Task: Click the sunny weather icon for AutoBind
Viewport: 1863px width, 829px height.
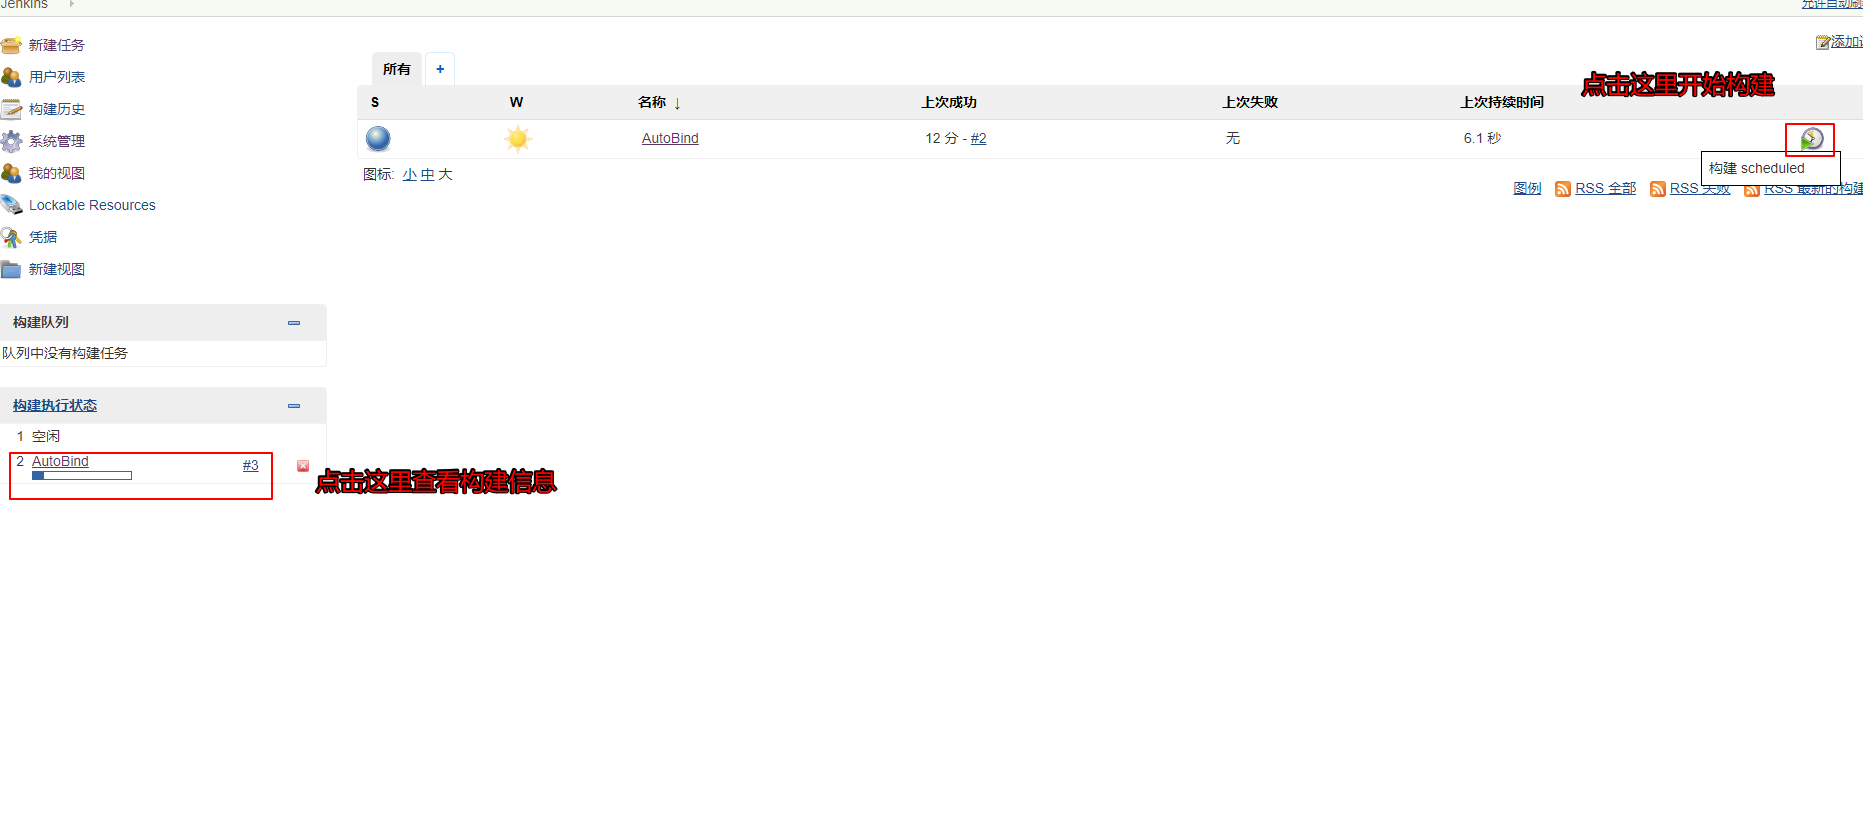Action: tap(518, 138)
